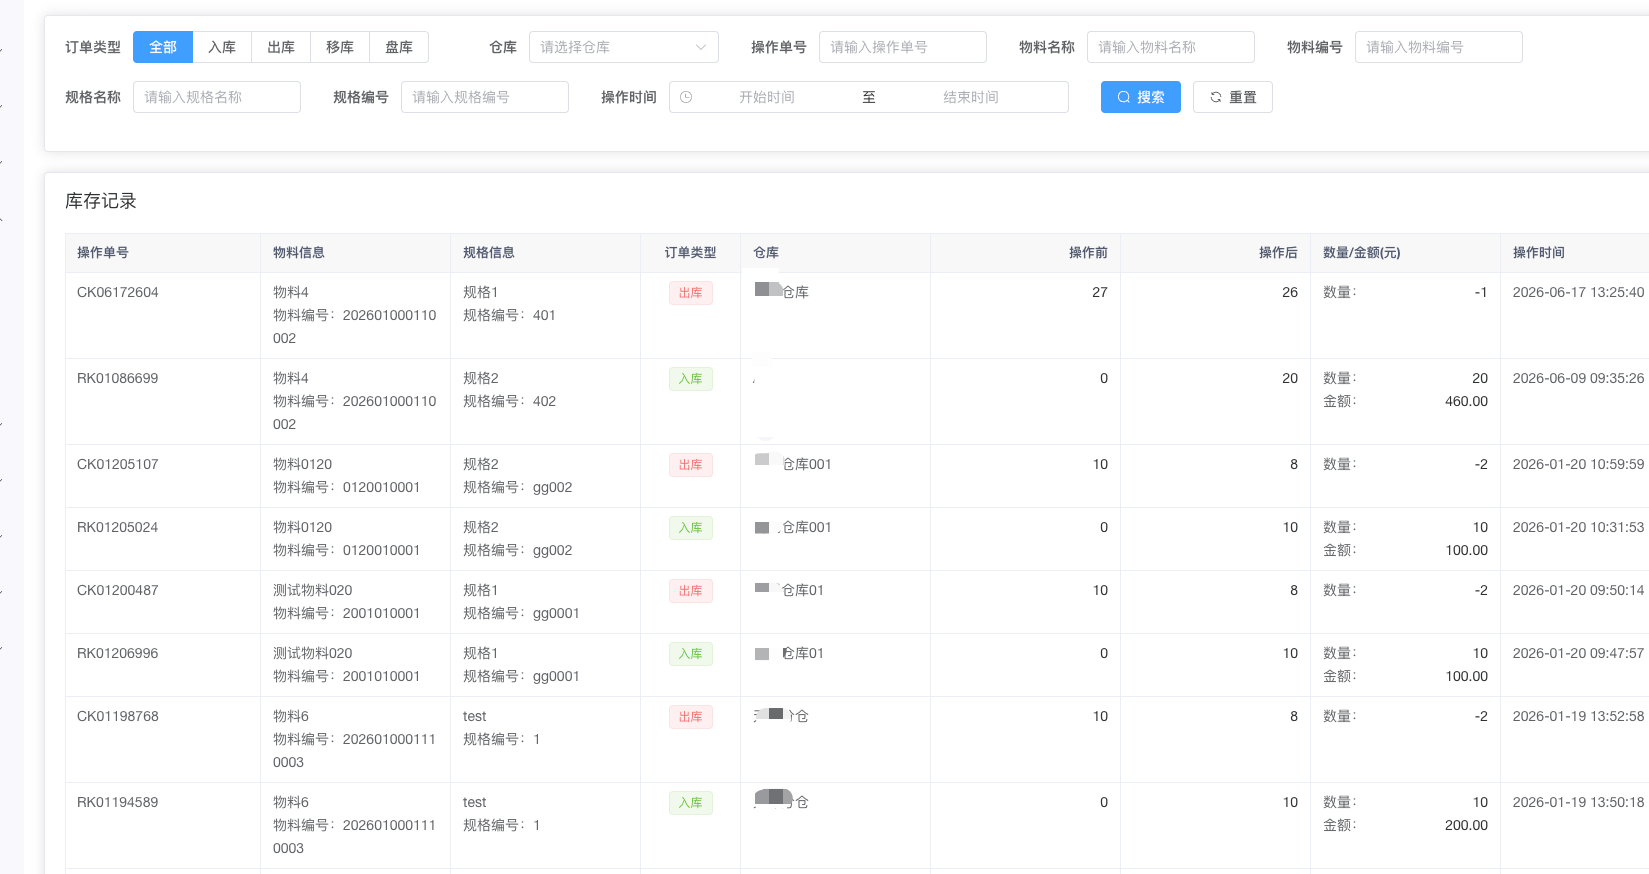
Task: Click the 入库 tag in row RK01206996
Action: tap(691, 654)
